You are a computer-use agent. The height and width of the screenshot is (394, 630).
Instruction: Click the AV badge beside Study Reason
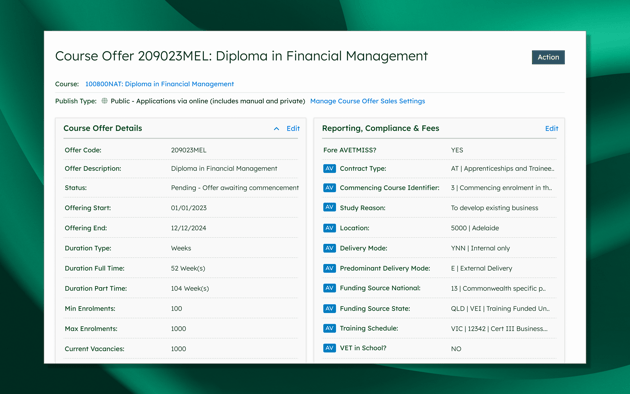[x=329, y=207]
